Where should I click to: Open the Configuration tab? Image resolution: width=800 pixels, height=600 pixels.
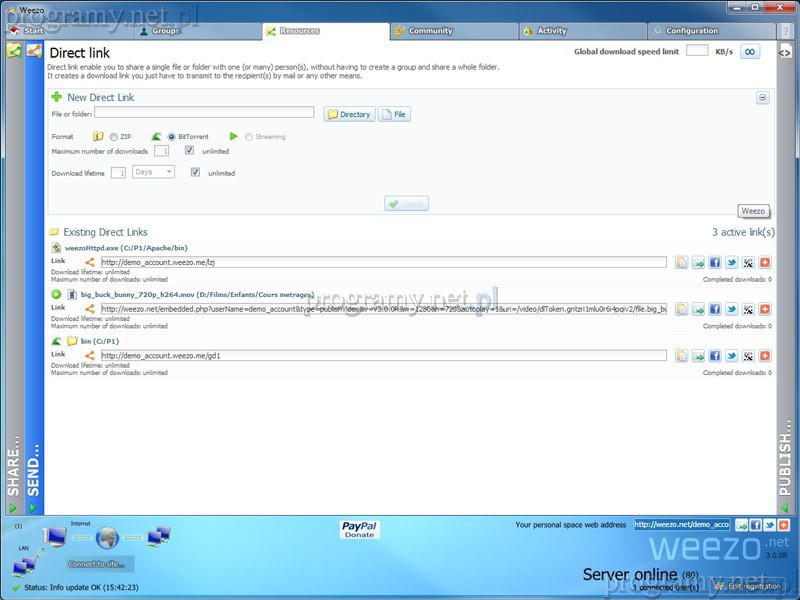(692, 31)
